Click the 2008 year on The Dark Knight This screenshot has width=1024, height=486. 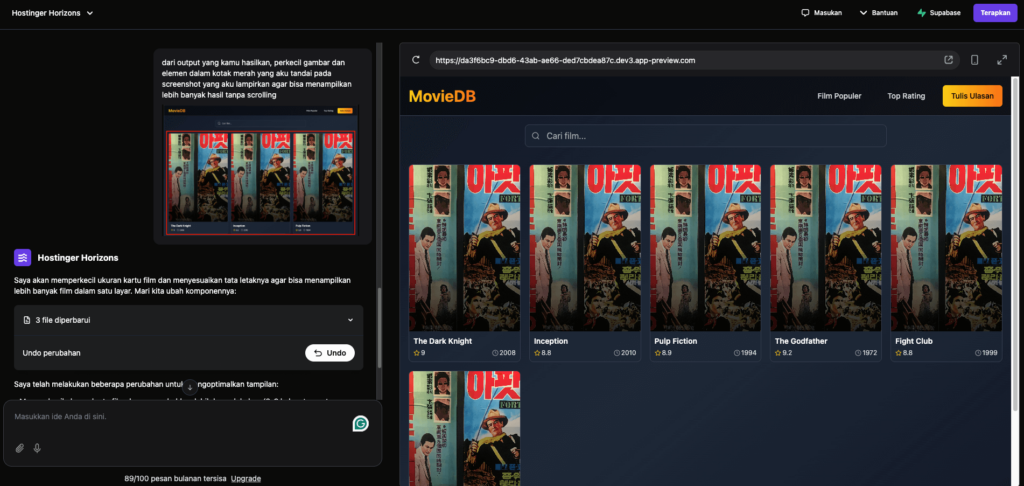coord(507,353)
